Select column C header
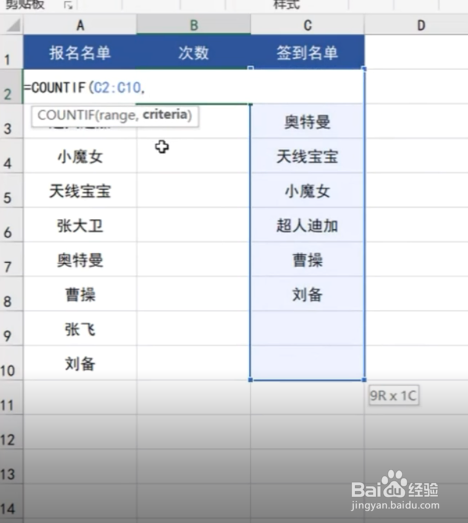Viewport: 468px width, 523px height. (x=307, y=25)
